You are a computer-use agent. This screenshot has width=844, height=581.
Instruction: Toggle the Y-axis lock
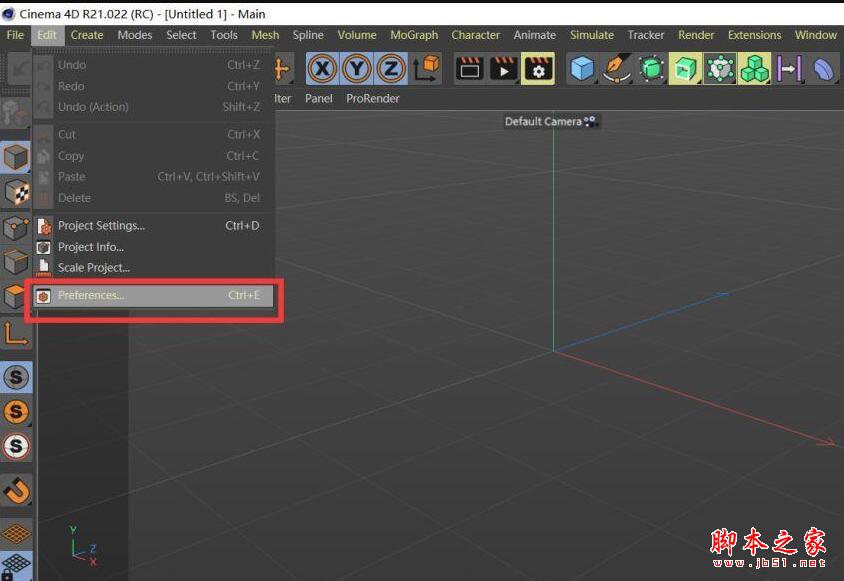(355, 68)
